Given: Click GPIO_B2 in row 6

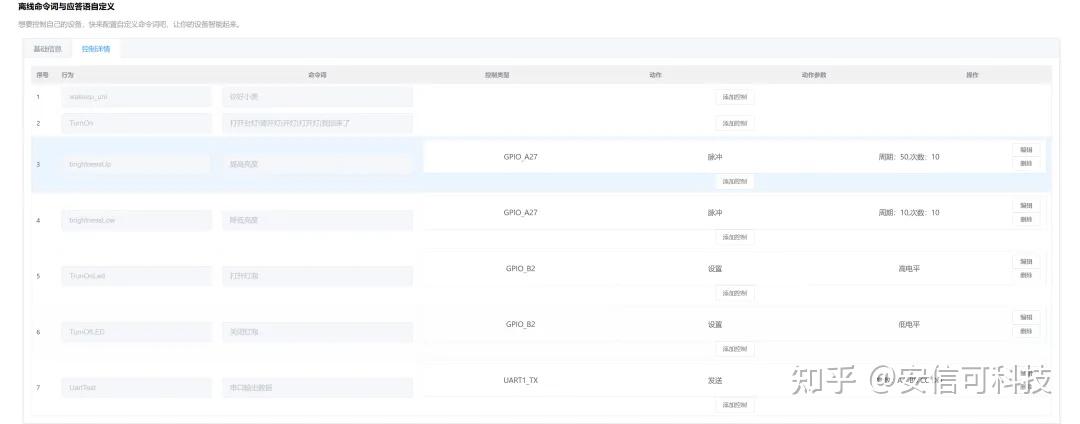Looking at the screenshot, I should click(520, 324).
